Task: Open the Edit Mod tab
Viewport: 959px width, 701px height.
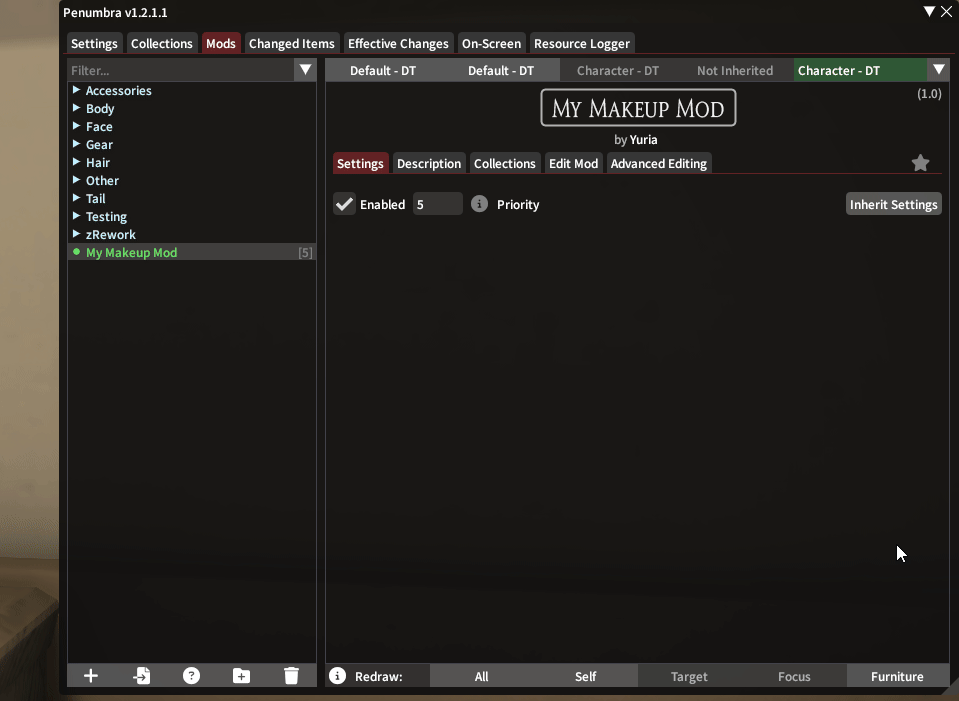Action: (573, 163)
